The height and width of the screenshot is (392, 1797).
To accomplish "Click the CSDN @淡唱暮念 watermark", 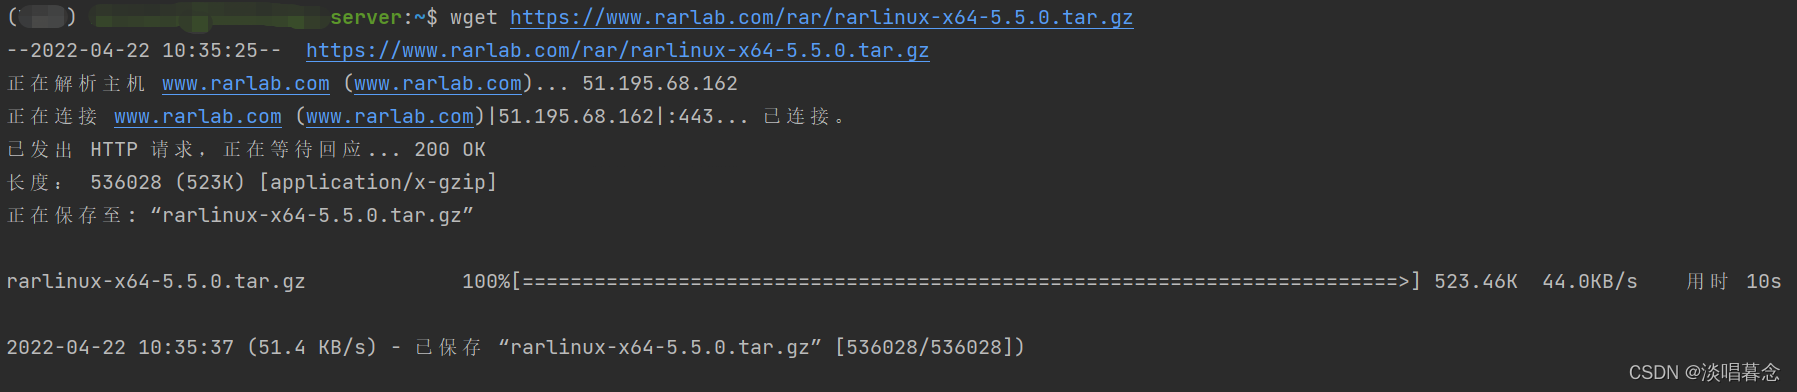I will coord(1704,373).
